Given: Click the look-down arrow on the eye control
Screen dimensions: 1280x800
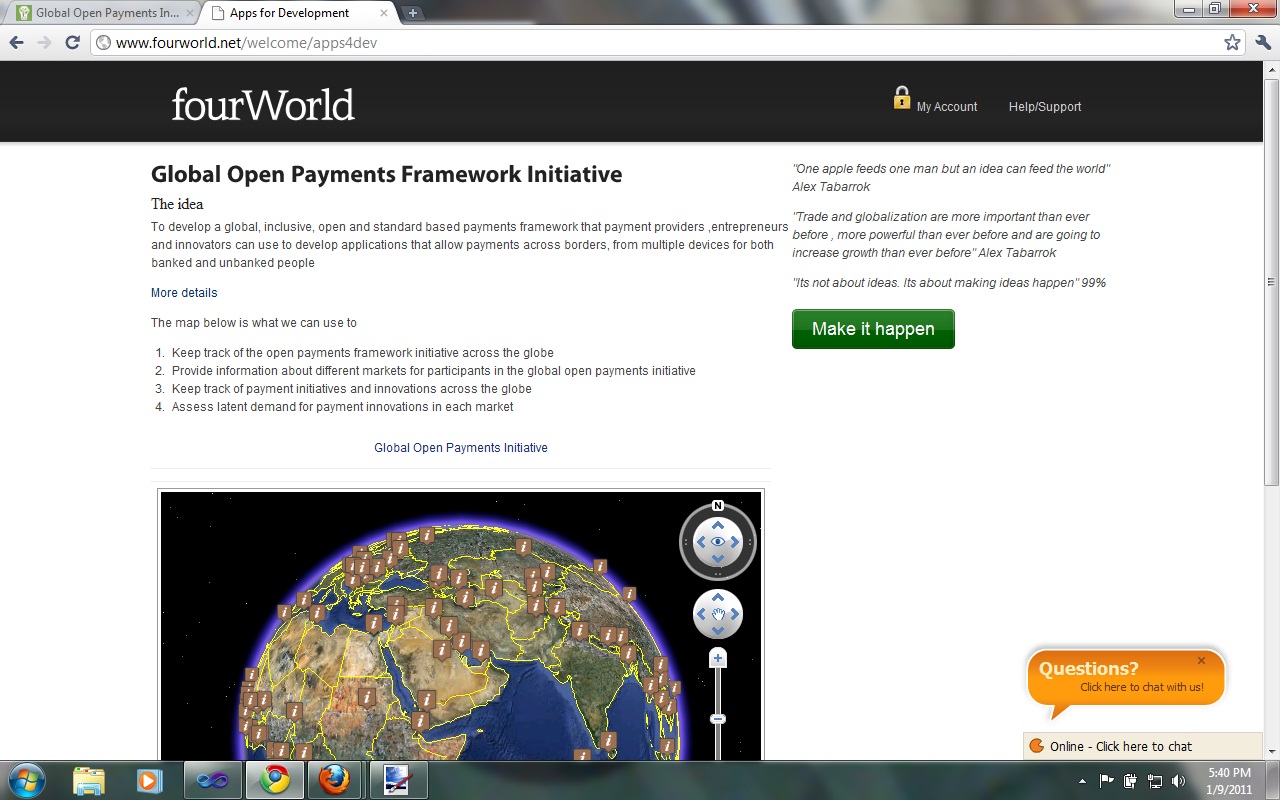Looking at the screenshot, I should 718,558.
